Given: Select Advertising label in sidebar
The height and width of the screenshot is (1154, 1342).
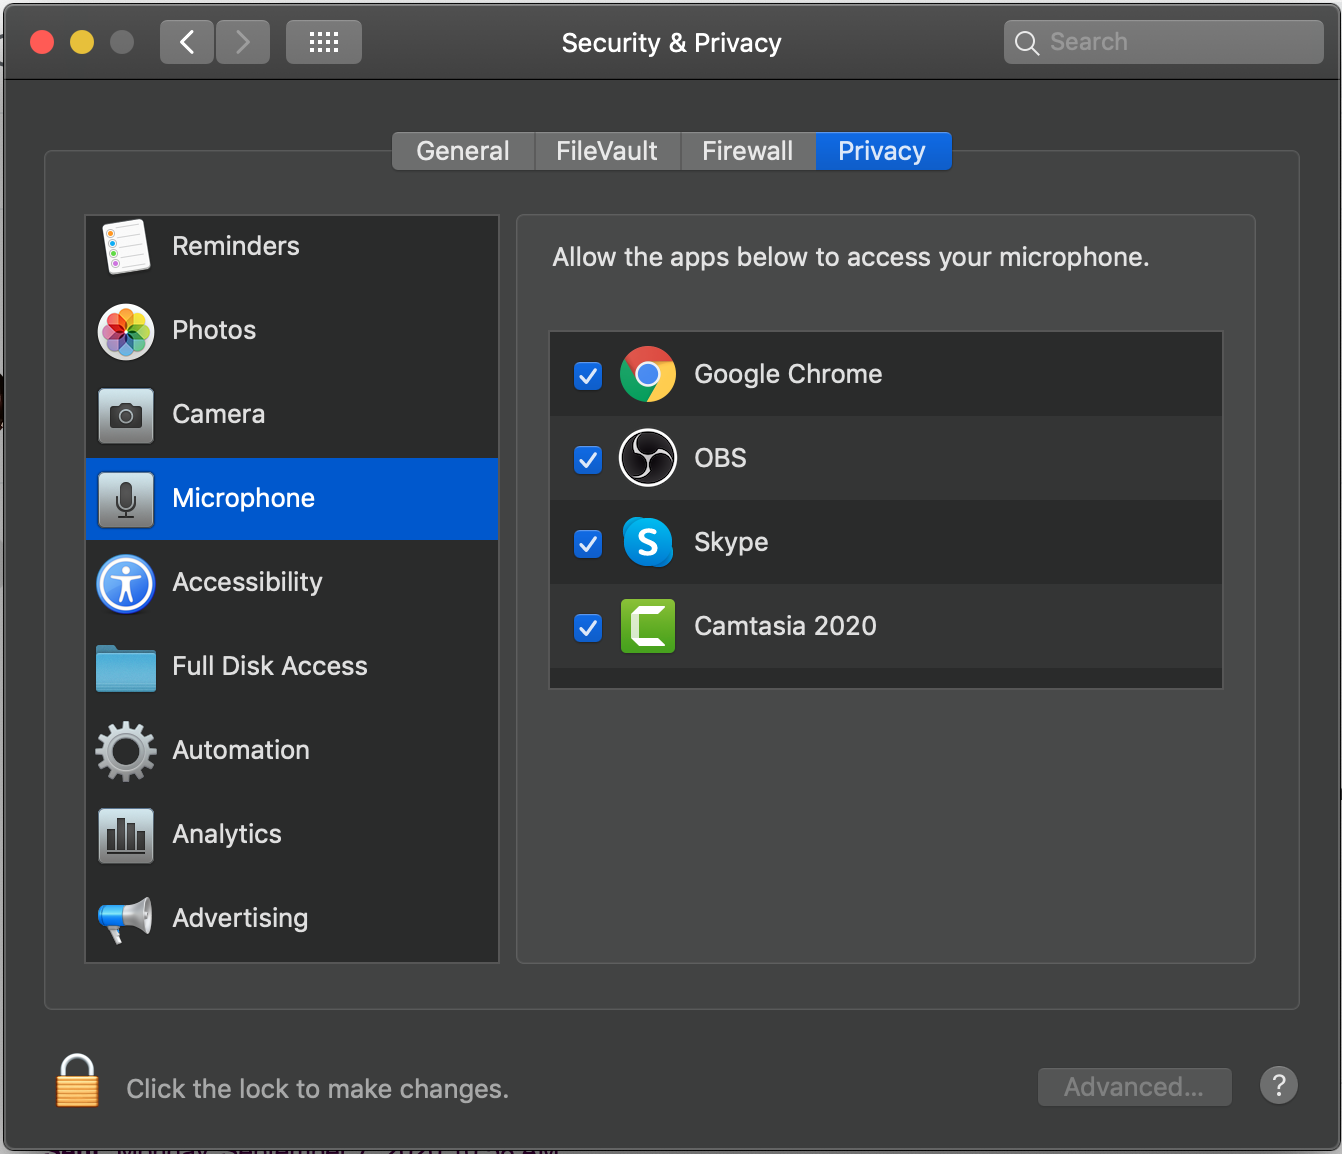Looking at the screenshot, I should coord(241,918).
